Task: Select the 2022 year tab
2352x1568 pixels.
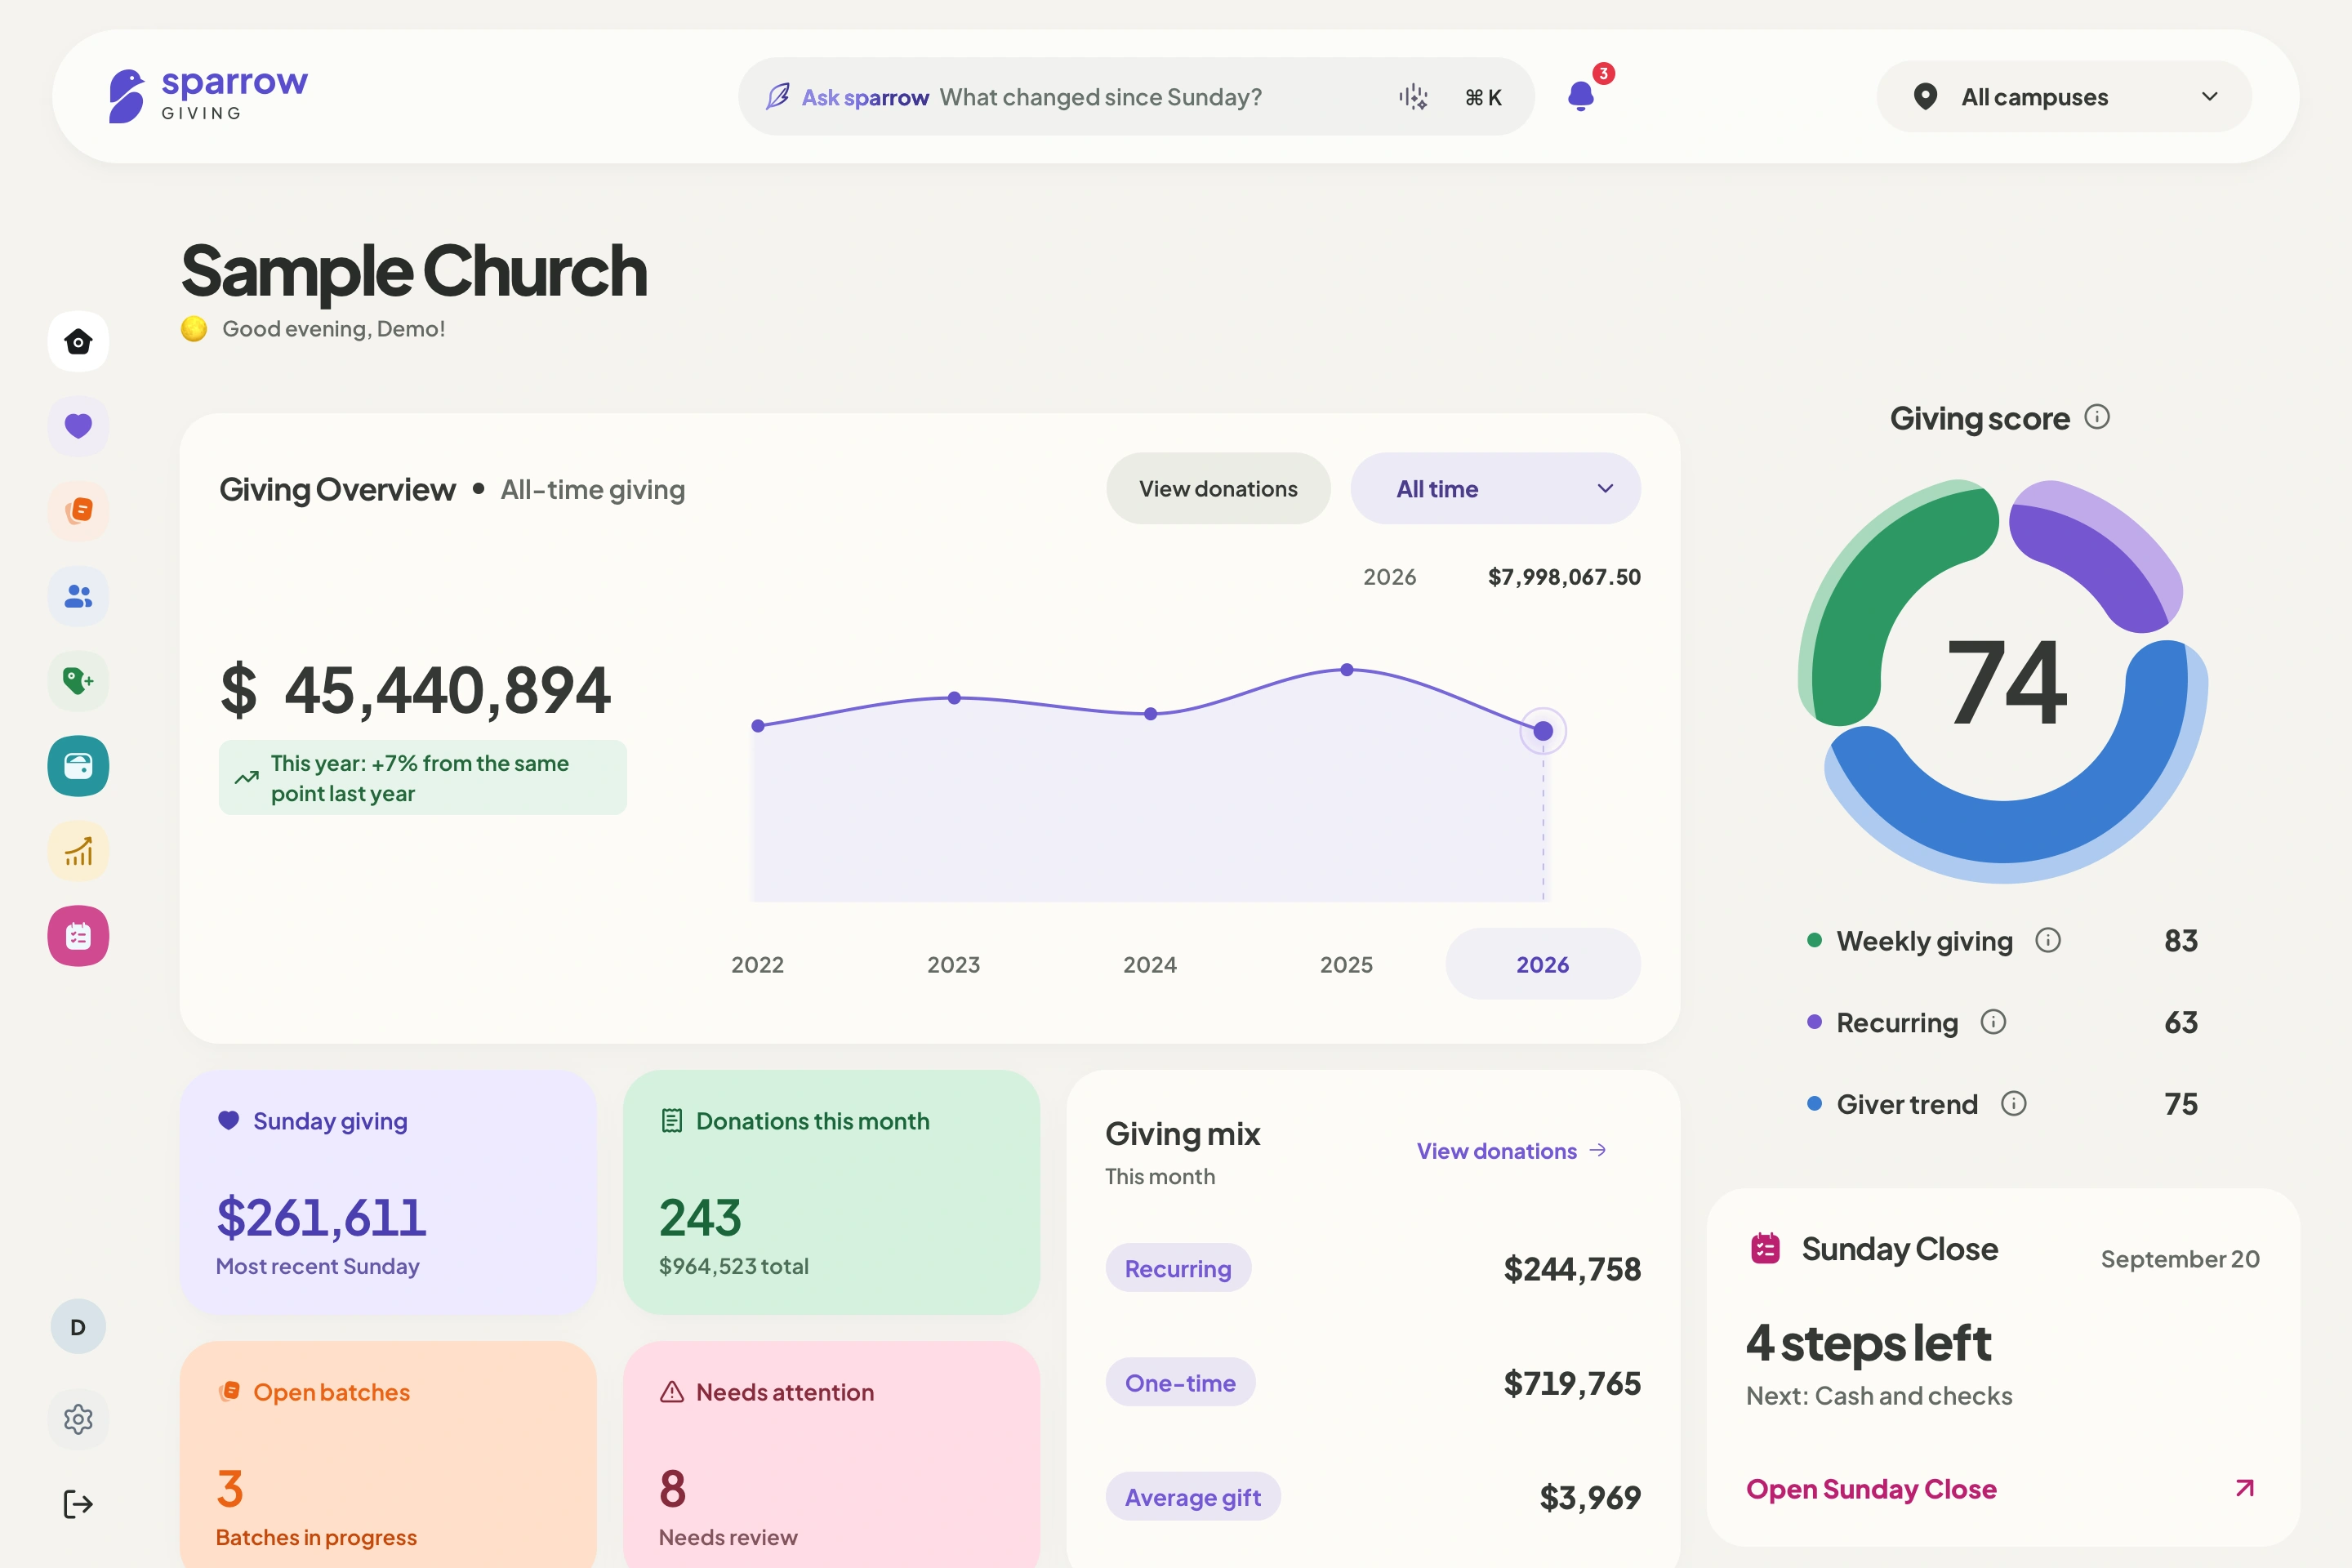Action: pyautogui.click(x=757, y=965)
